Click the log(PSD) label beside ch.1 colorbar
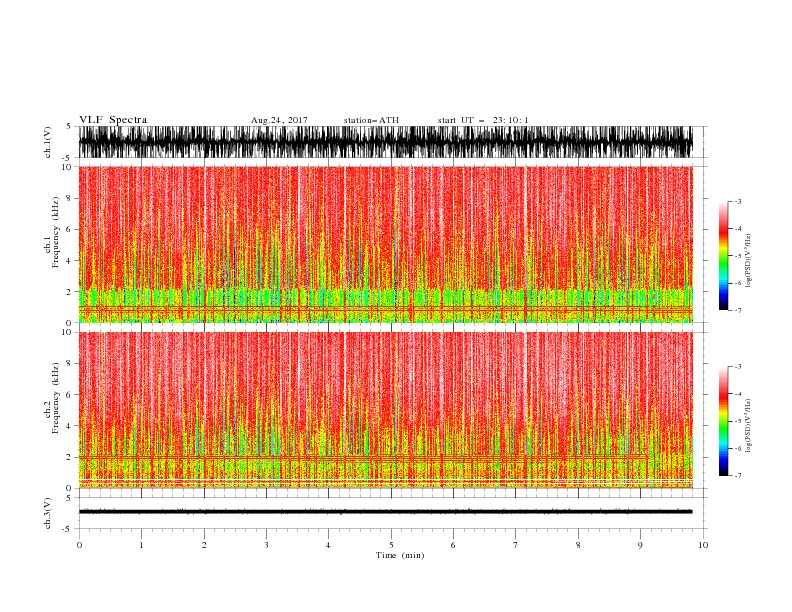This screenshot has height=612, width=792. tap(748, 261)
